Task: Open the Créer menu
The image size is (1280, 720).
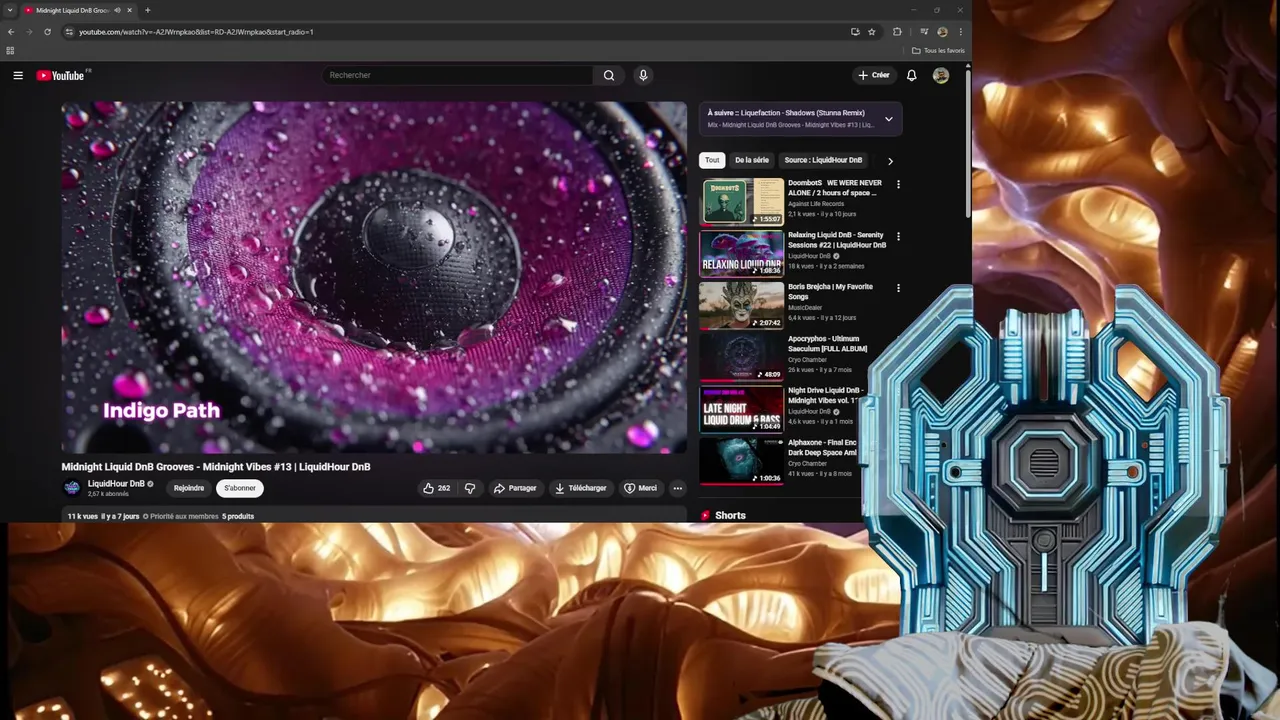Action: 873,75
